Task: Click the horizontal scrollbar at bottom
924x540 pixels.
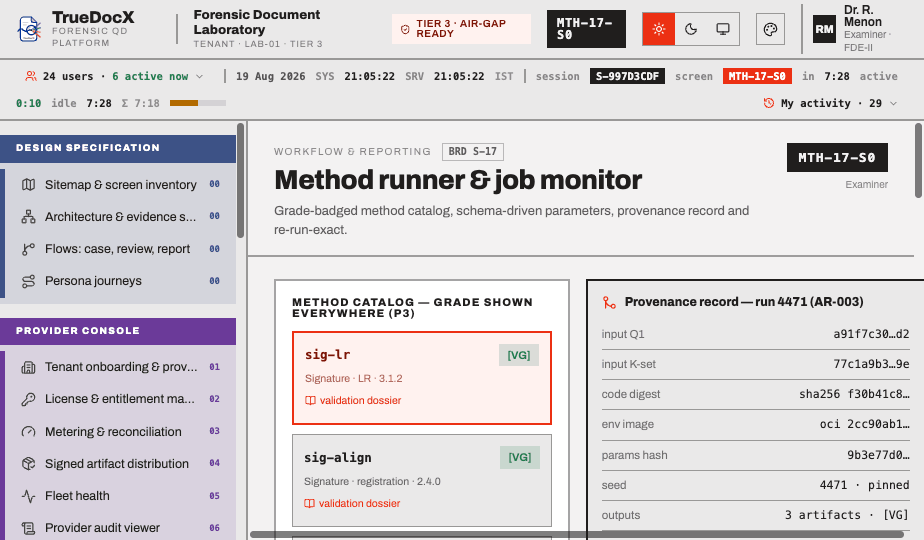Action: tap(578, 535)
